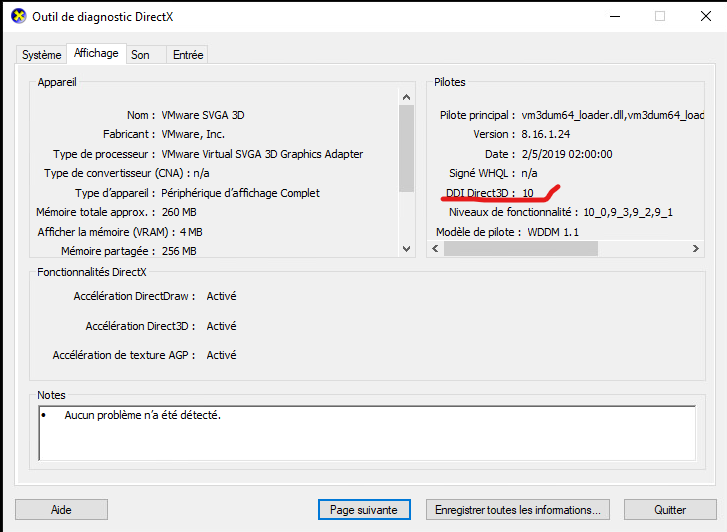Click the 'vm3dum64_loader.dll' driver name
This screenshot has height=532, width=727.
573,115
